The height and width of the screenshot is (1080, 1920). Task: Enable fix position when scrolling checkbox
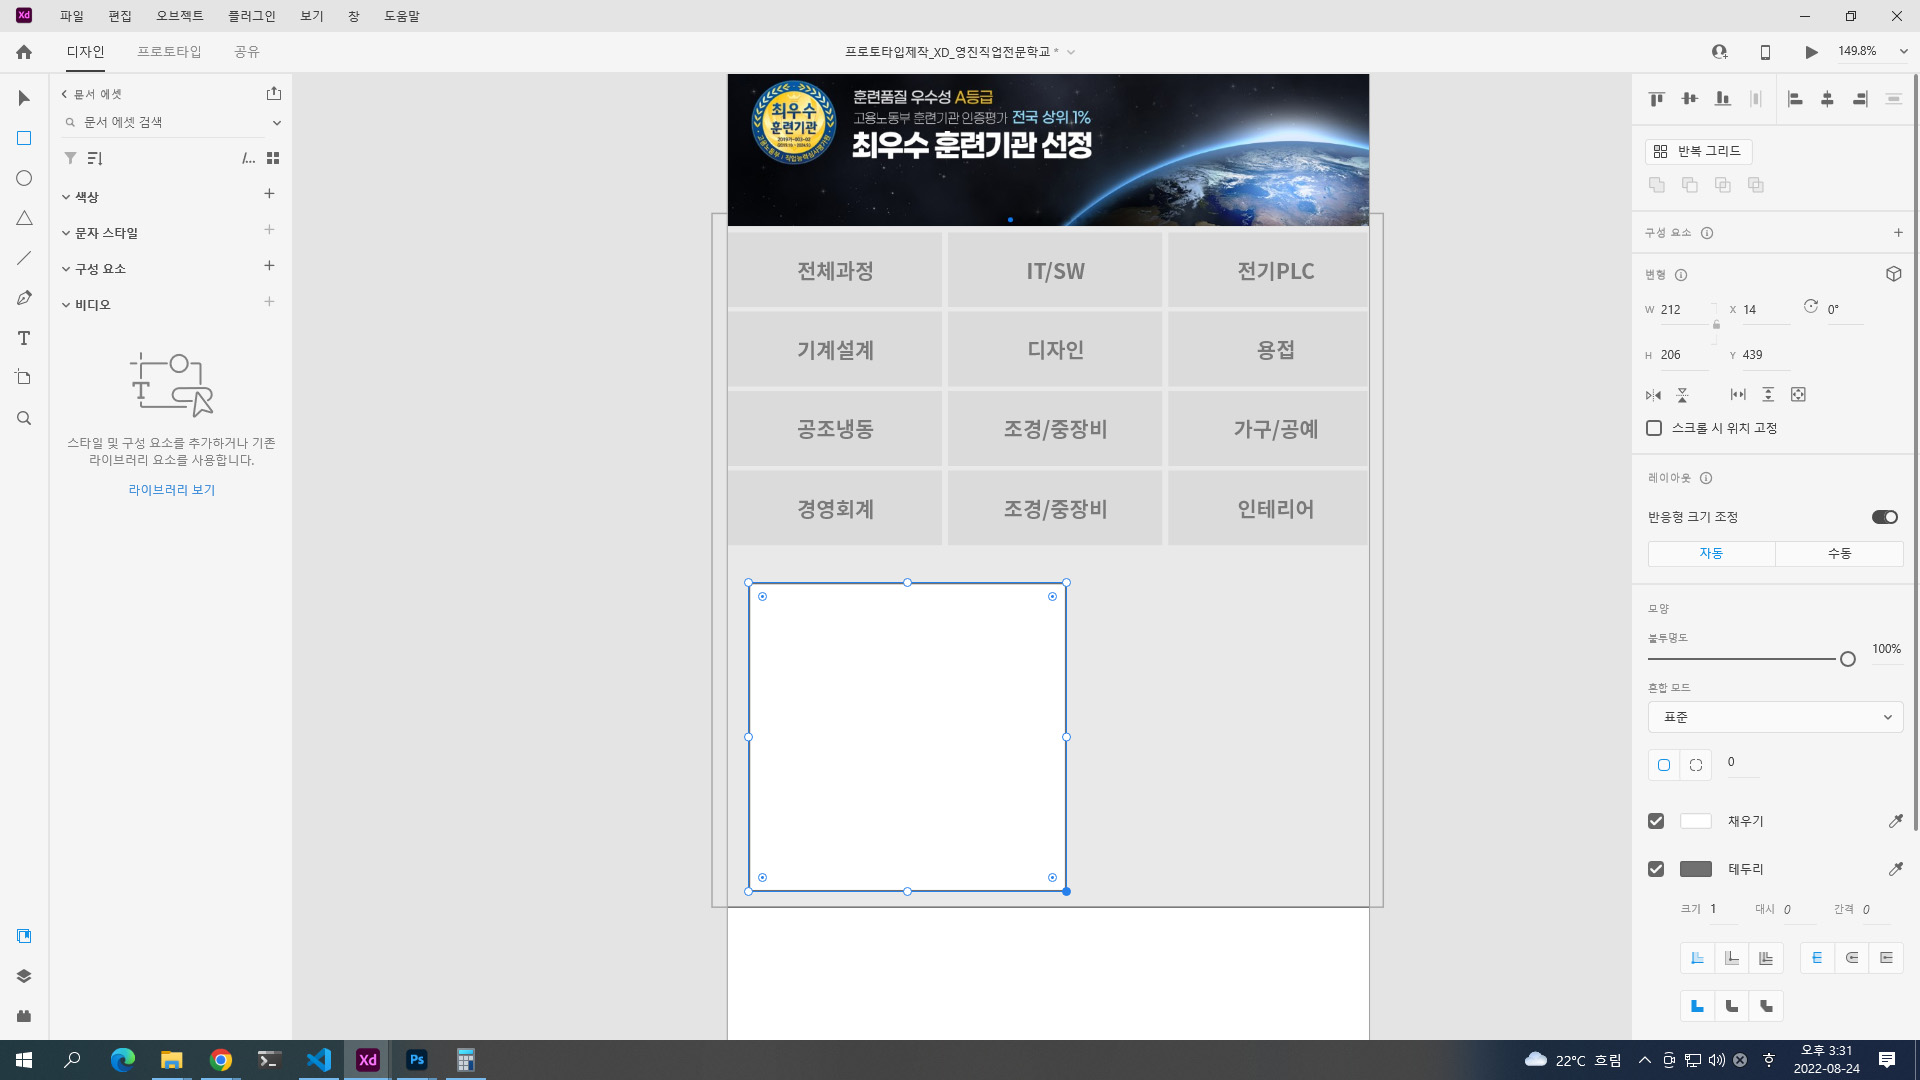pyautogui.click(x=1654, y=428)
